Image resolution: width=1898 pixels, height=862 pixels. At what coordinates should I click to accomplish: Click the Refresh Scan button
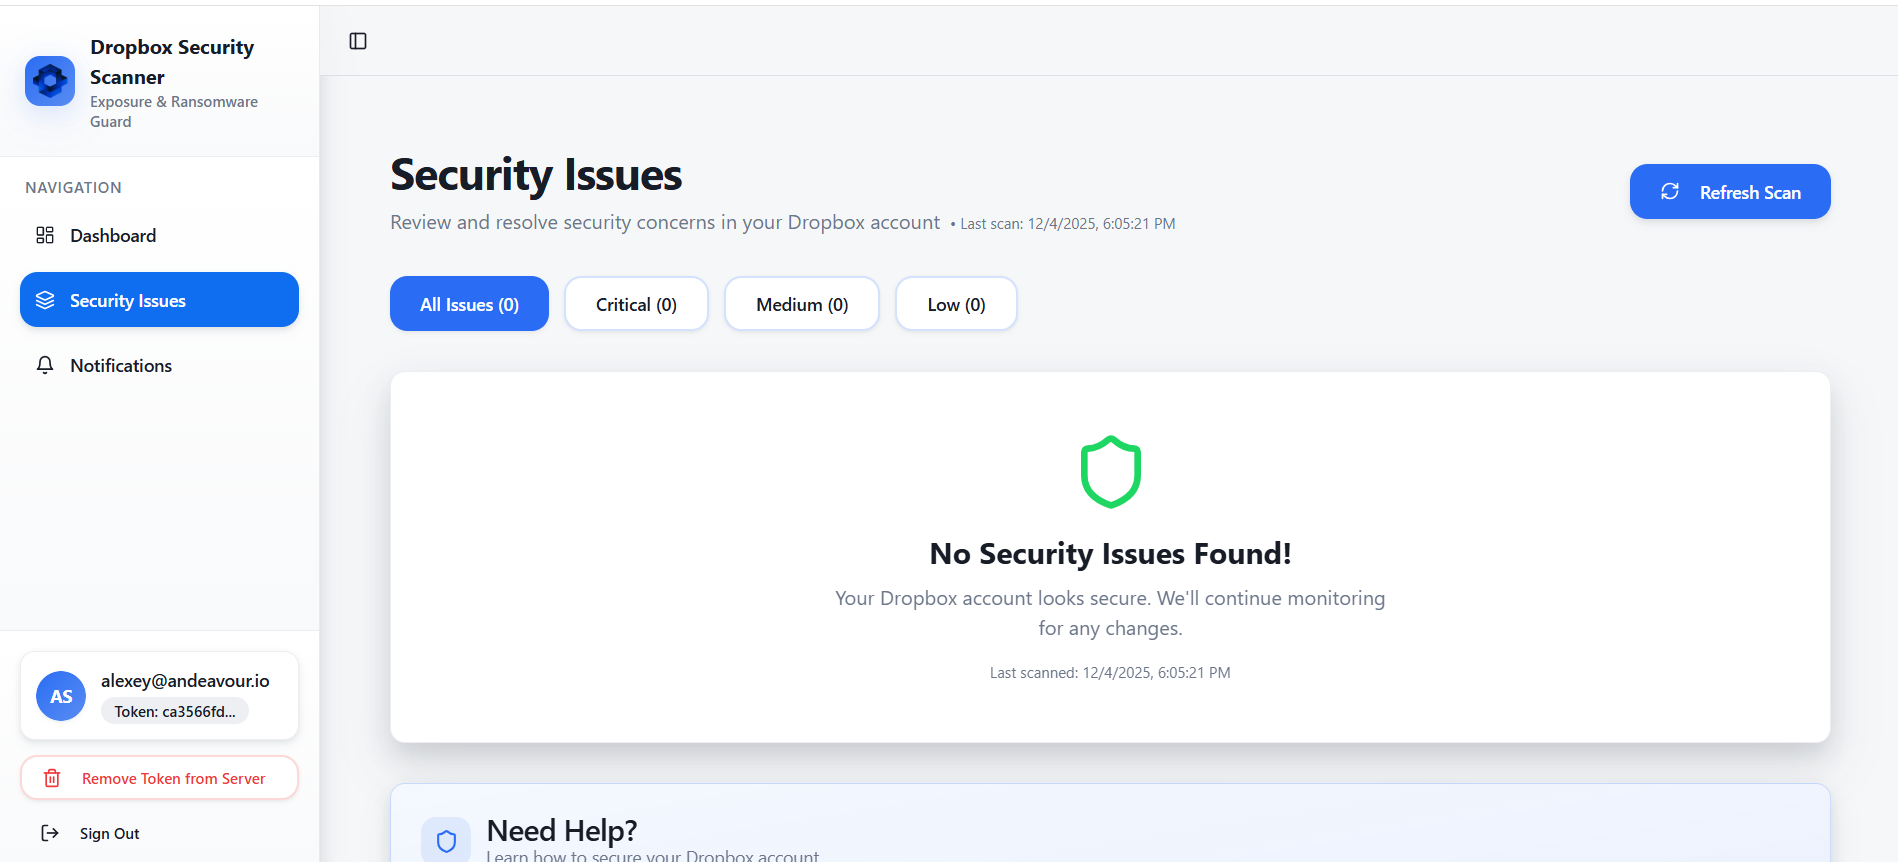(1730, 192)
